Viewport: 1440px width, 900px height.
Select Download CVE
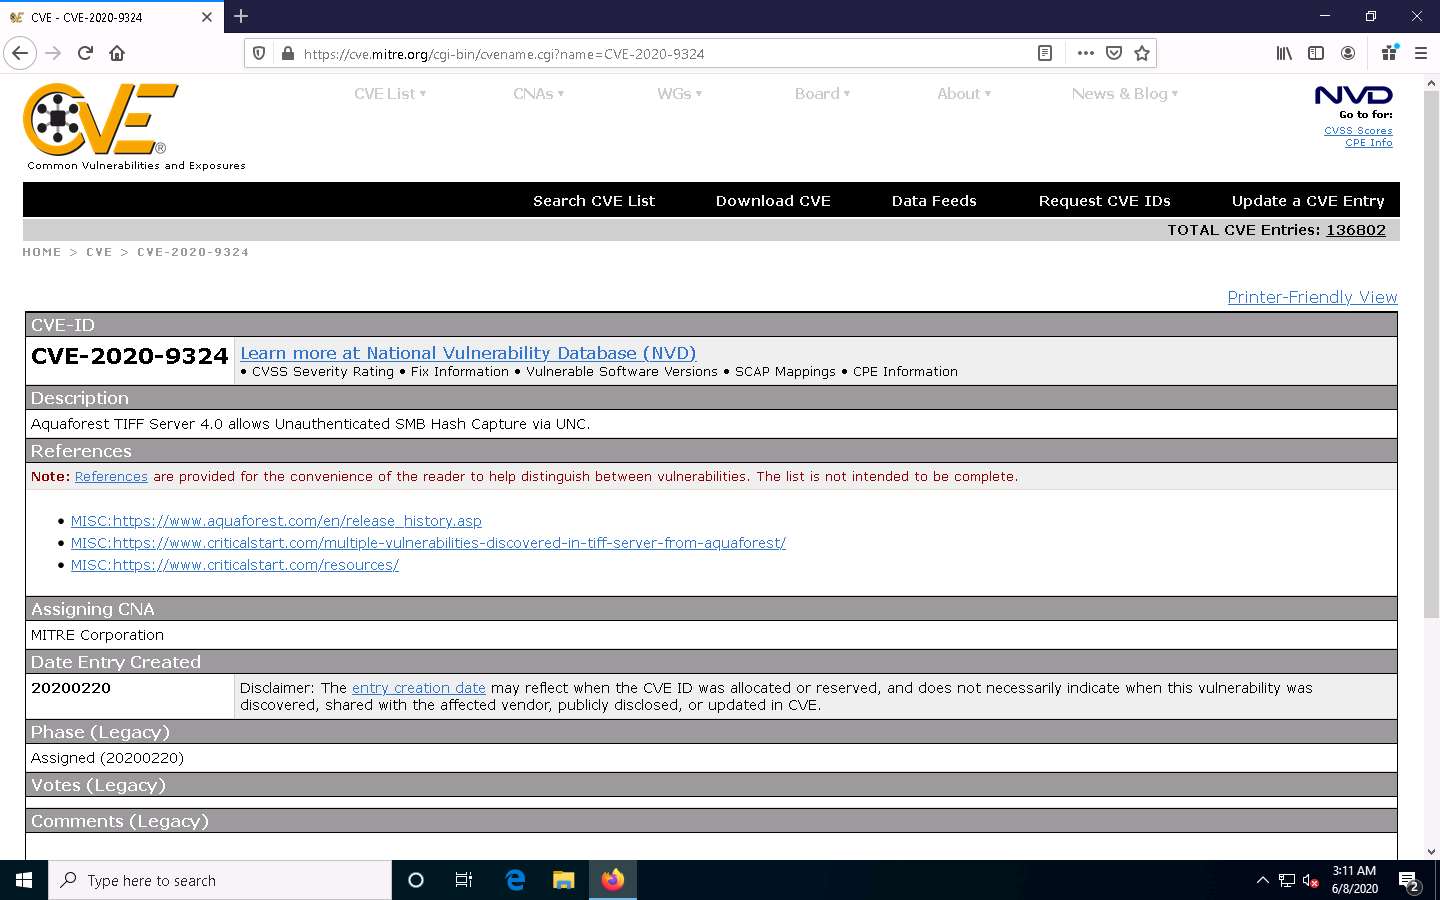[x=773, y=201]
